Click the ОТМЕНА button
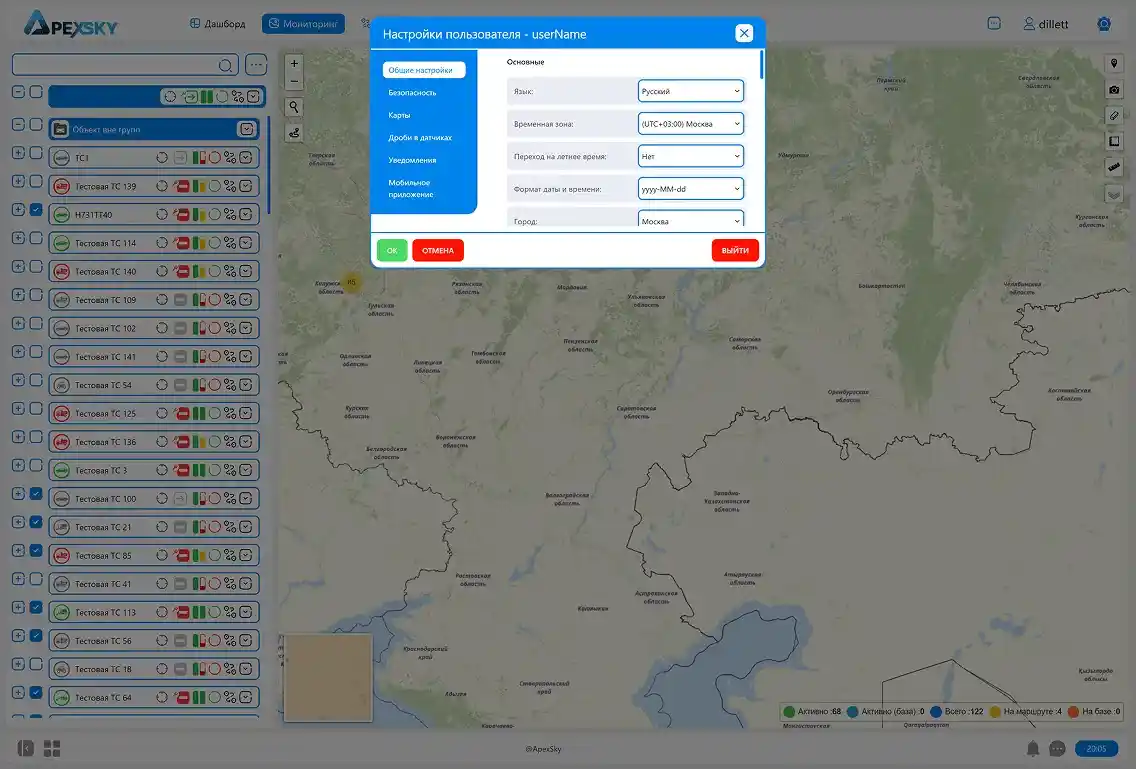The height and width of the screenshot is (769, 1136). click(x=438, y=251)
